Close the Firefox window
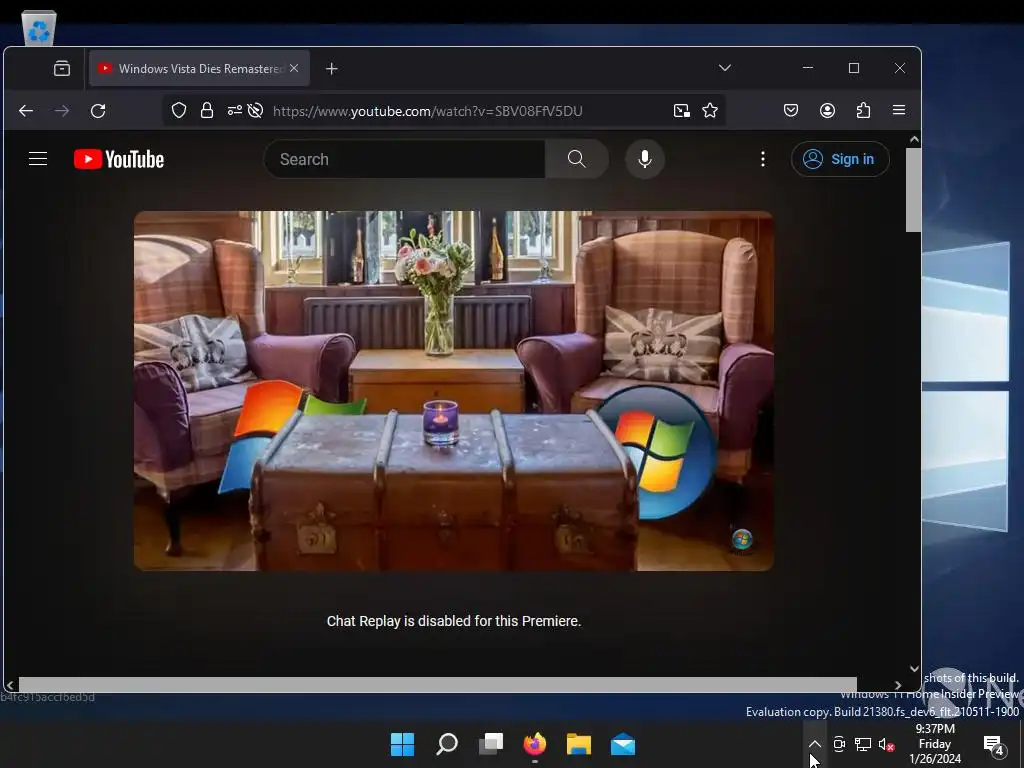Viewport: 1024px width, 768px height. point(900,68)
